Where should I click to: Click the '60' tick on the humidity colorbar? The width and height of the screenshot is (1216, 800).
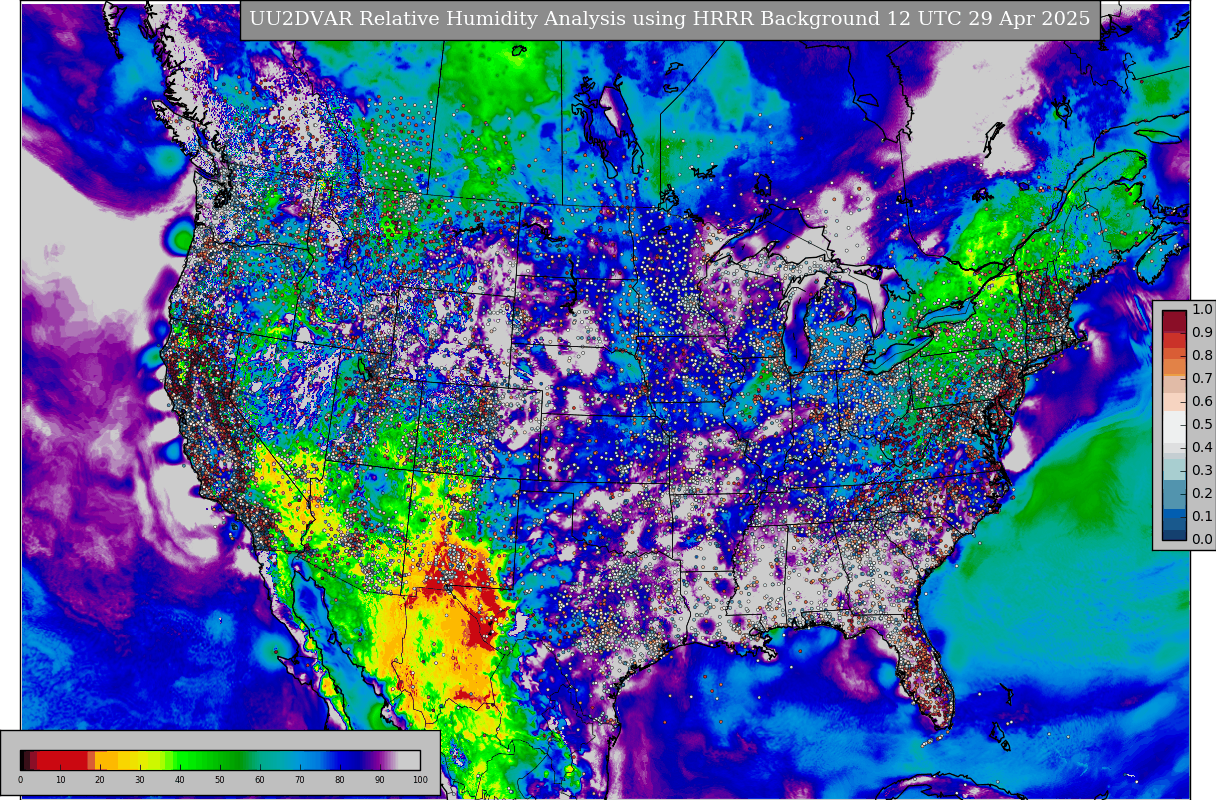[x=260, y=780]
